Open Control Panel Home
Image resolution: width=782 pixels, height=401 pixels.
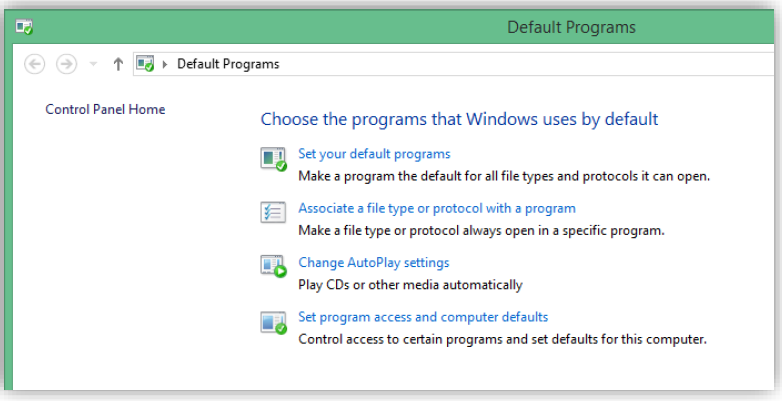(x=105, y=109)
